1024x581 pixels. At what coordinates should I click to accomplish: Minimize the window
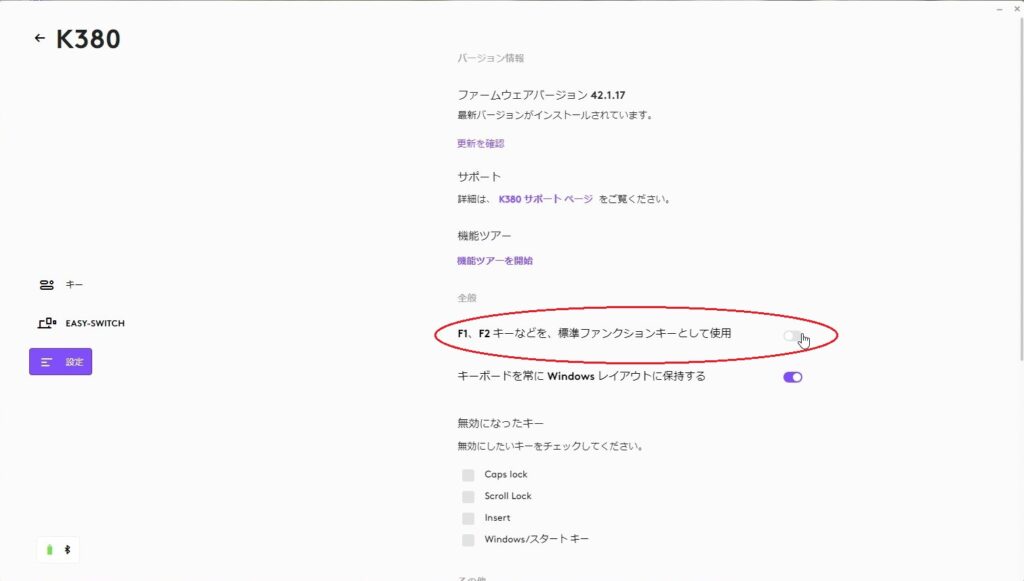(x=999, y=9)
